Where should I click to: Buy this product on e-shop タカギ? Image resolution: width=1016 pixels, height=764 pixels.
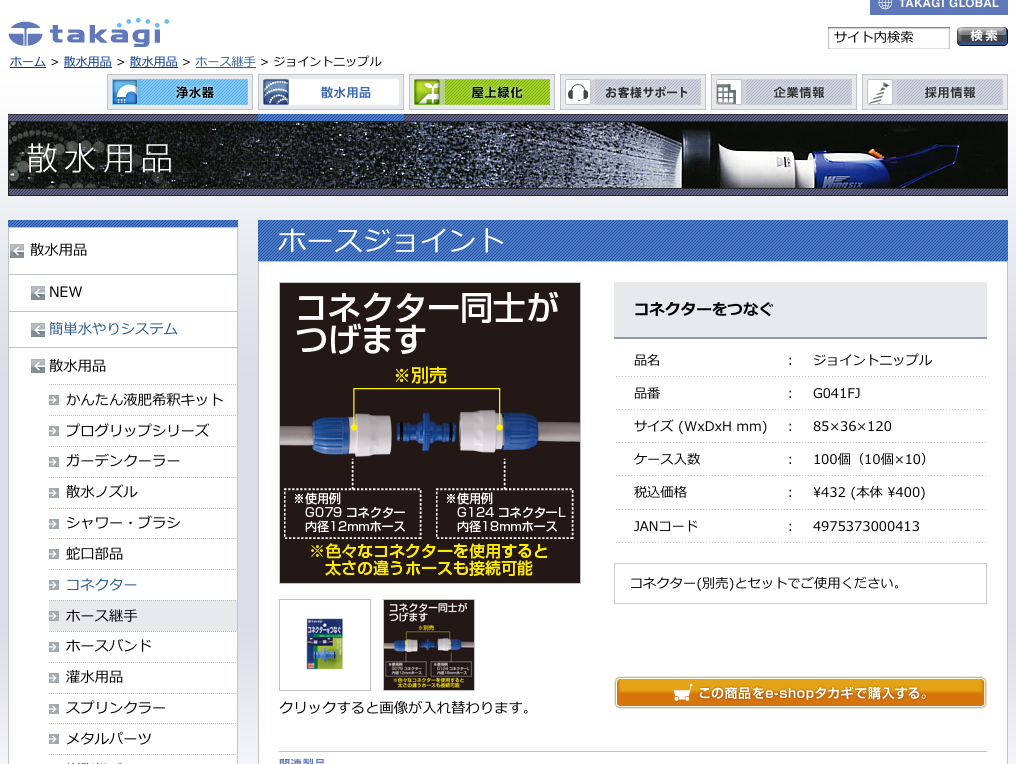(x=800, y=693)
